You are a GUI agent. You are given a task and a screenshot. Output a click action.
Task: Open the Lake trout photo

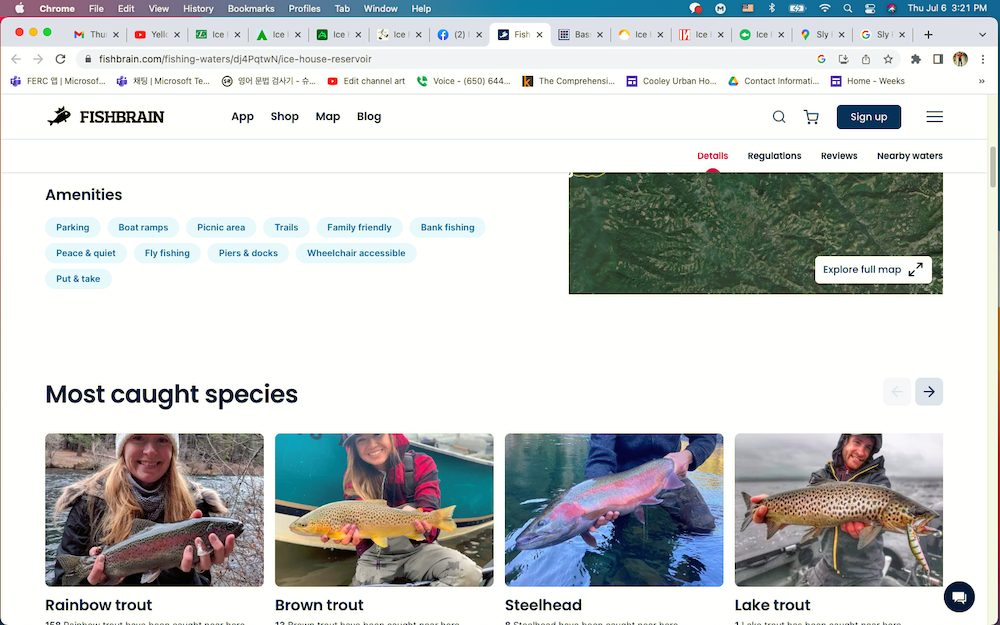click(839, 510)
